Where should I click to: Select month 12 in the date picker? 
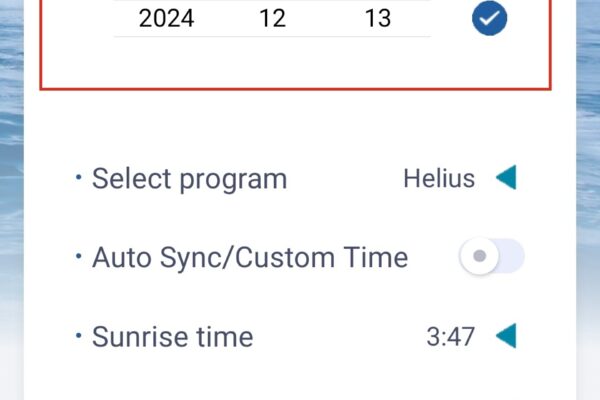(x=272, y=18)
